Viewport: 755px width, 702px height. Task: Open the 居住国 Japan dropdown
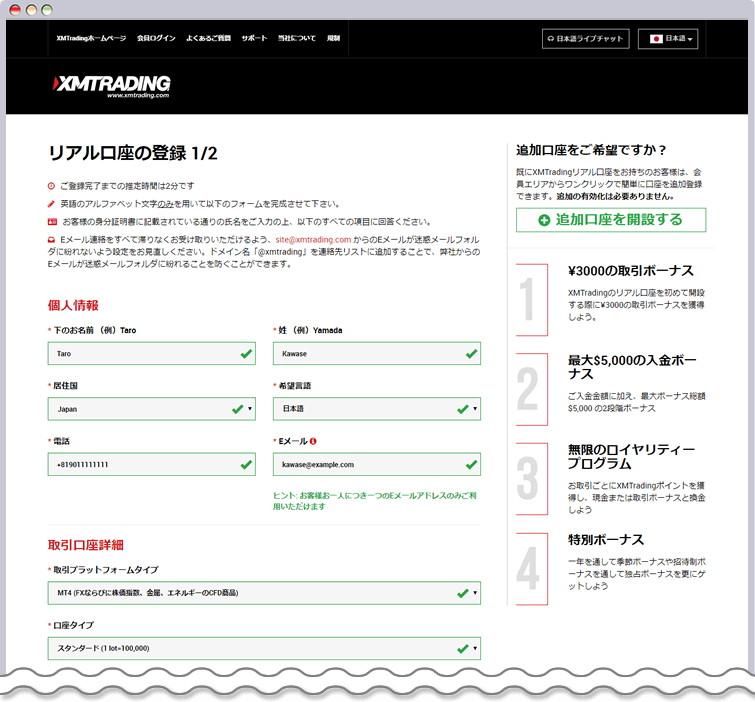click(152, 409)
